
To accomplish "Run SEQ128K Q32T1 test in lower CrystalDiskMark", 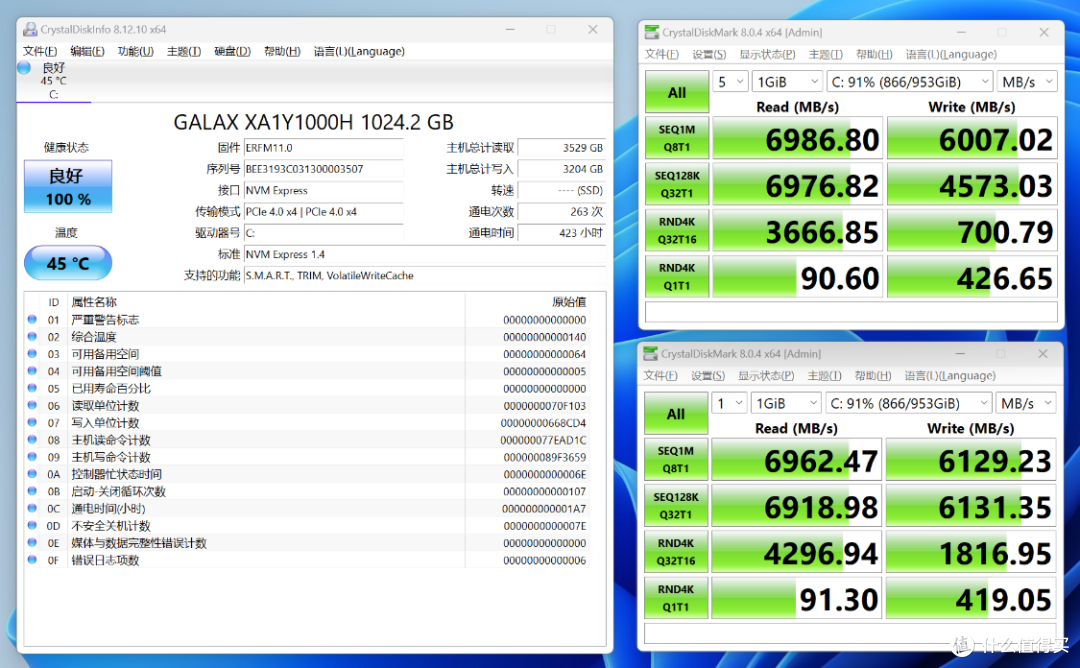I will click(675, 505).
